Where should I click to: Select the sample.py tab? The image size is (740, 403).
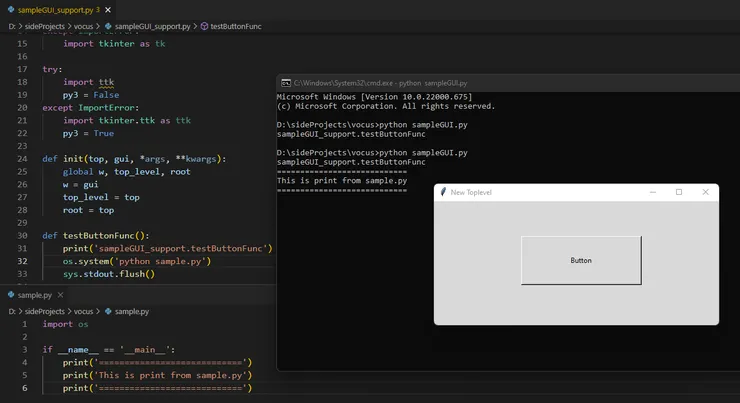click(x=35, y=295)
